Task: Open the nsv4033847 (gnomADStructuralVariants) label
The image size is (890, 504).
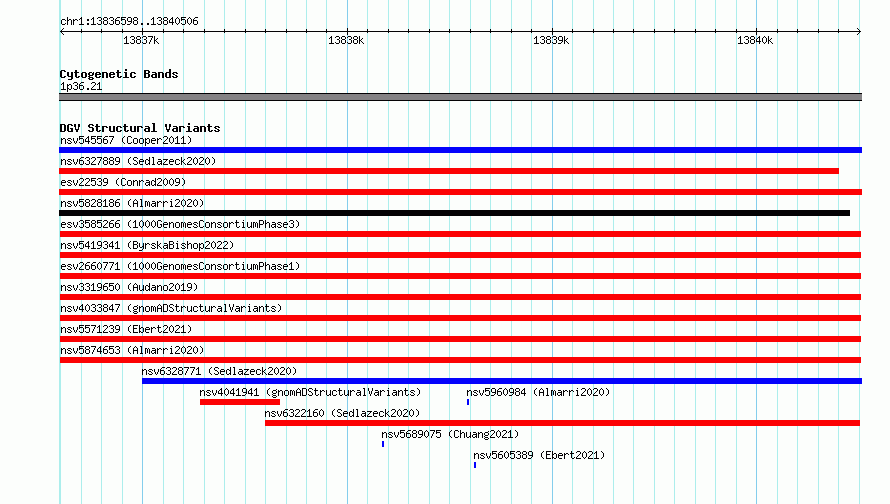Action: (x=171, y=308)
